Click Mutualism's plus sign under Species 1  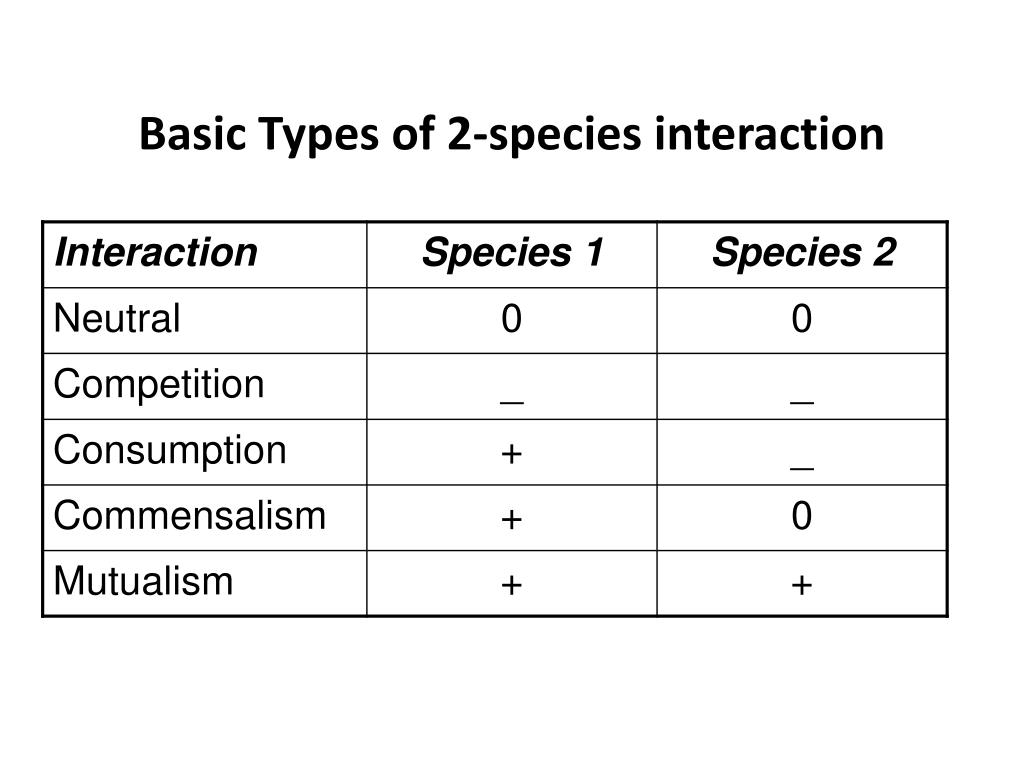pyautogui.click(x=511, y=584)
